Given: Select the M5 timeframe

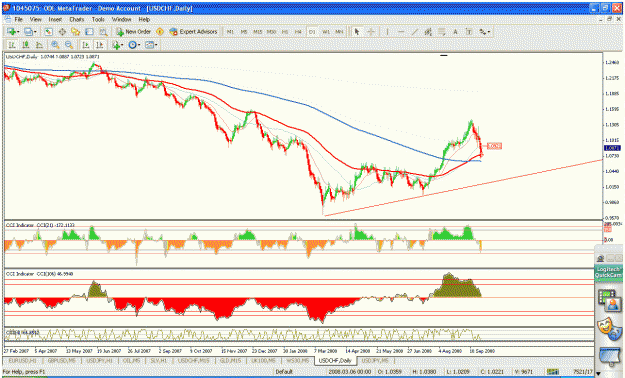Looking at the screenshot, I should [244, 32].
